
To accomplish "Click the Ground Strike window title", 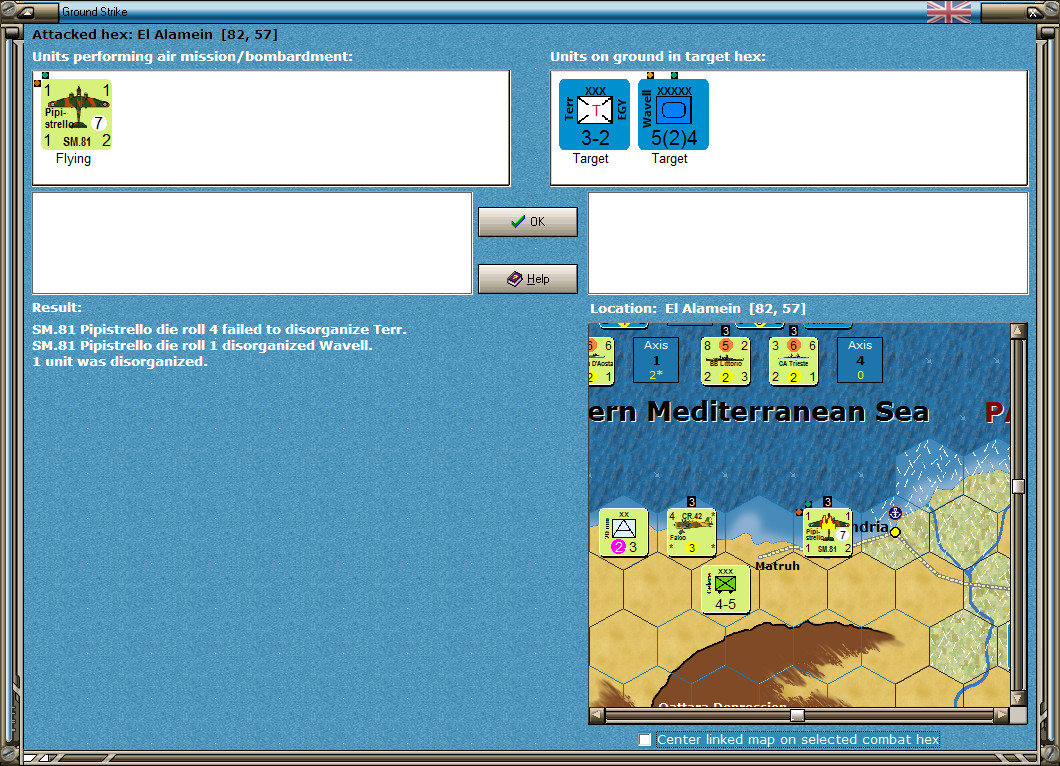I will [x=95, y=11].
